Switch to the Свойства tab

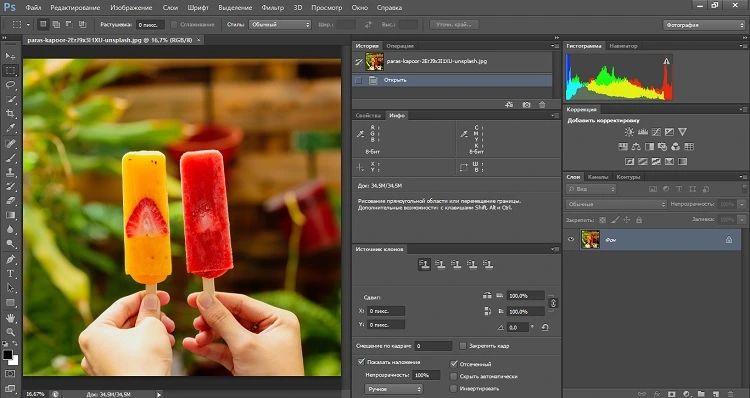point(368,115)
